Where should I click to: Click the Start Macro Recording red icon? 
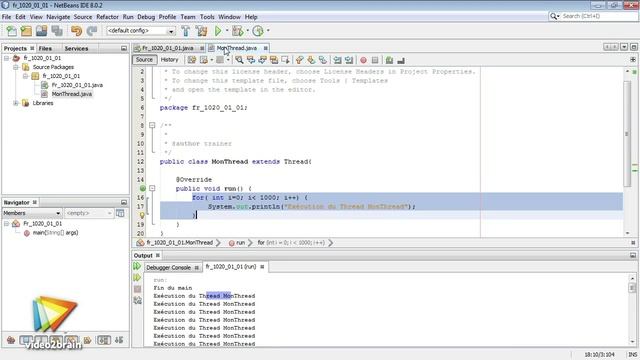point(363,60)
